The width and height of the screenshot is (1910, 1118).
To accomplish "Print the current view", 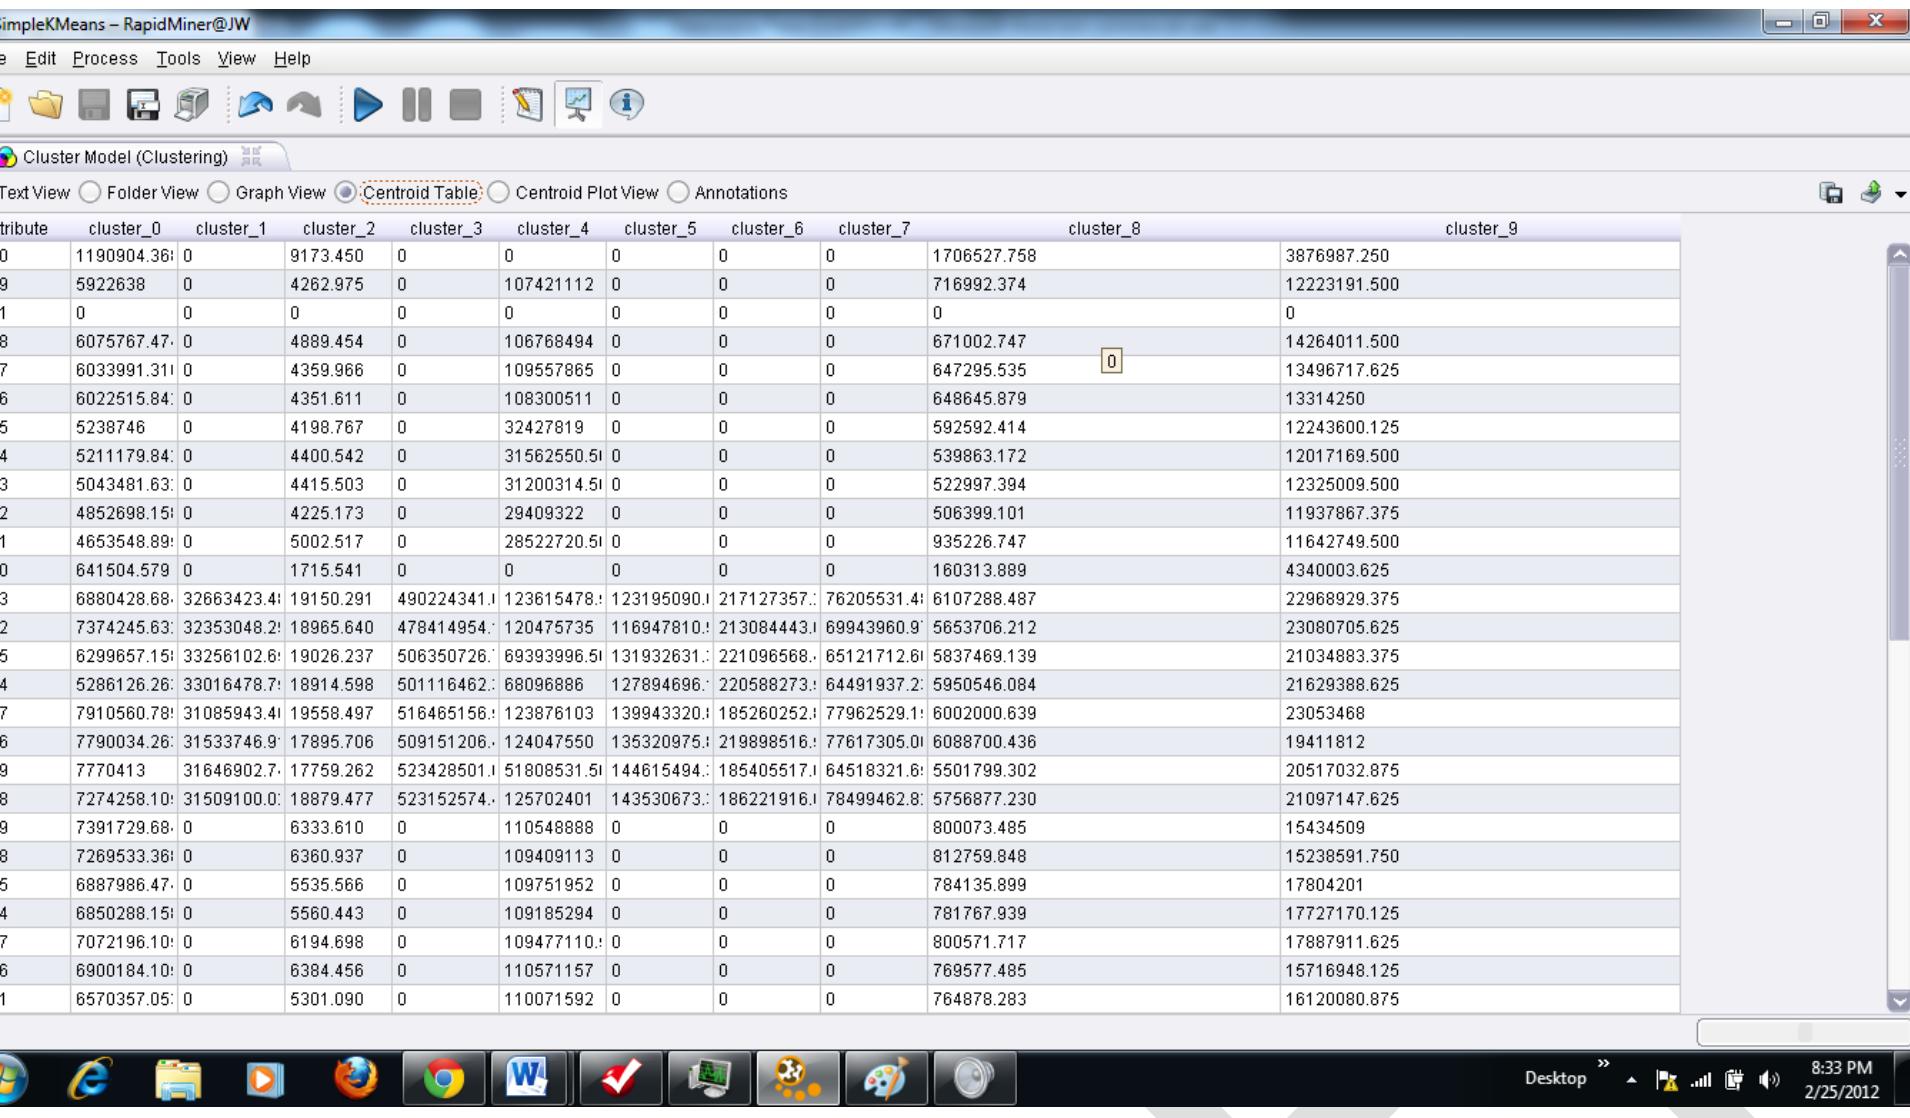I will pos(190,104).
